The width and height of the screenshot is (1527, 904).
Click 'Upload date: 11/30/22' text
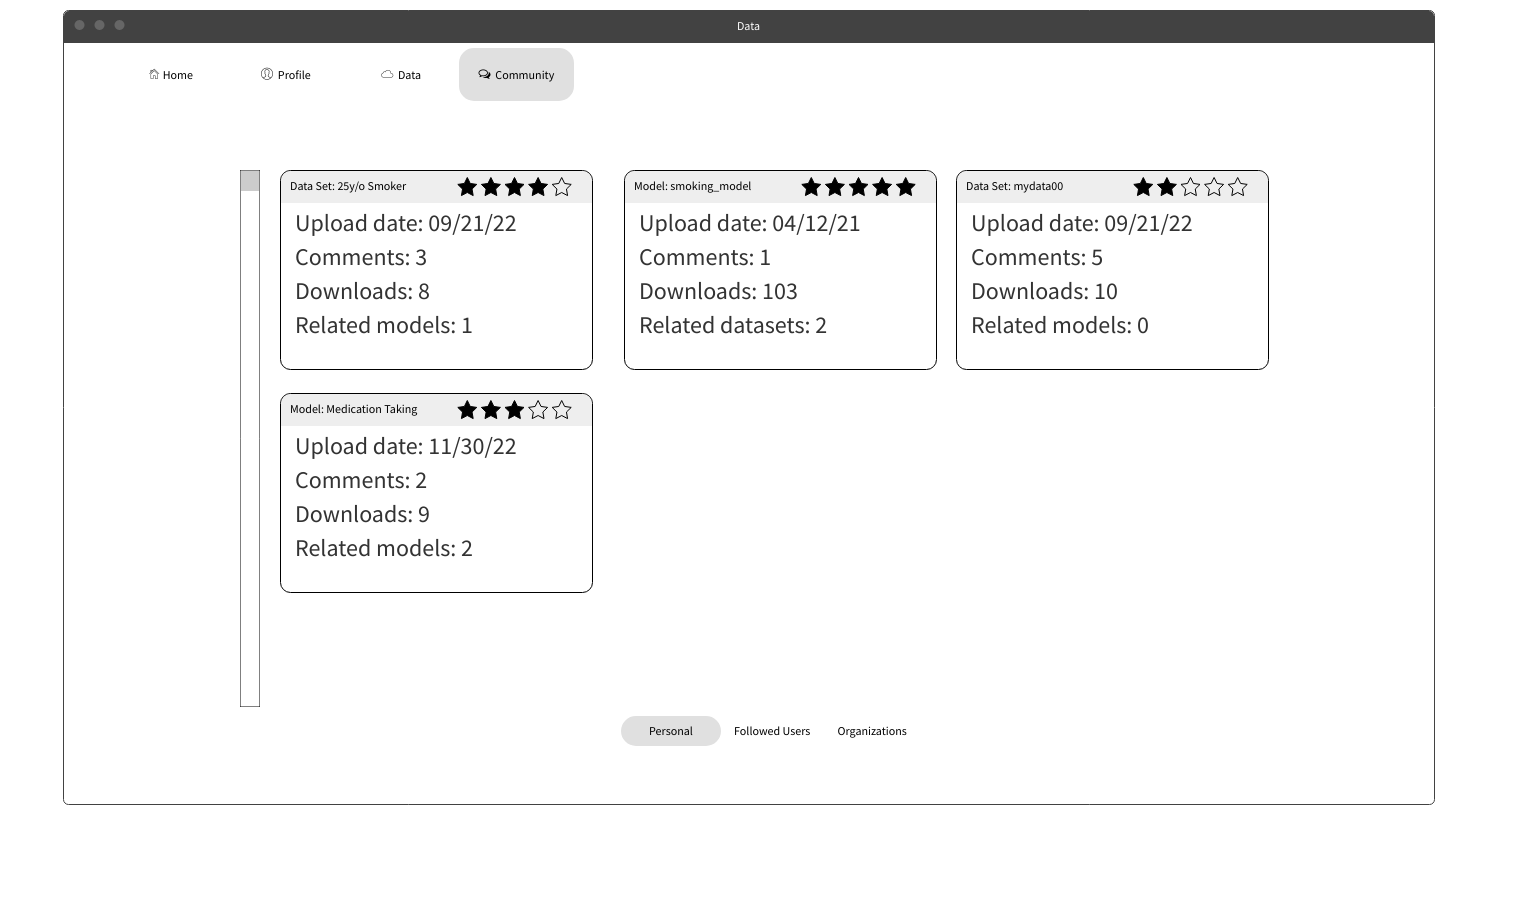(x=406, y=446)
